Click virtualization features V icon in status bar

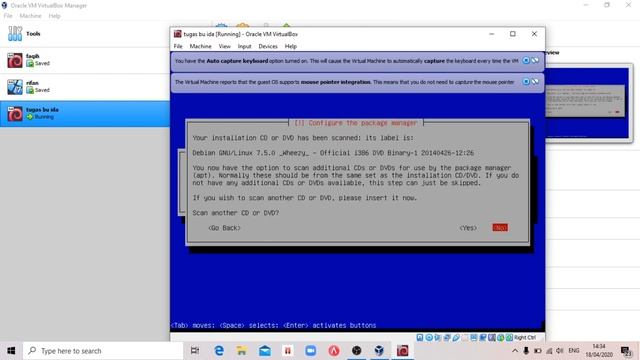pos(491,338)
